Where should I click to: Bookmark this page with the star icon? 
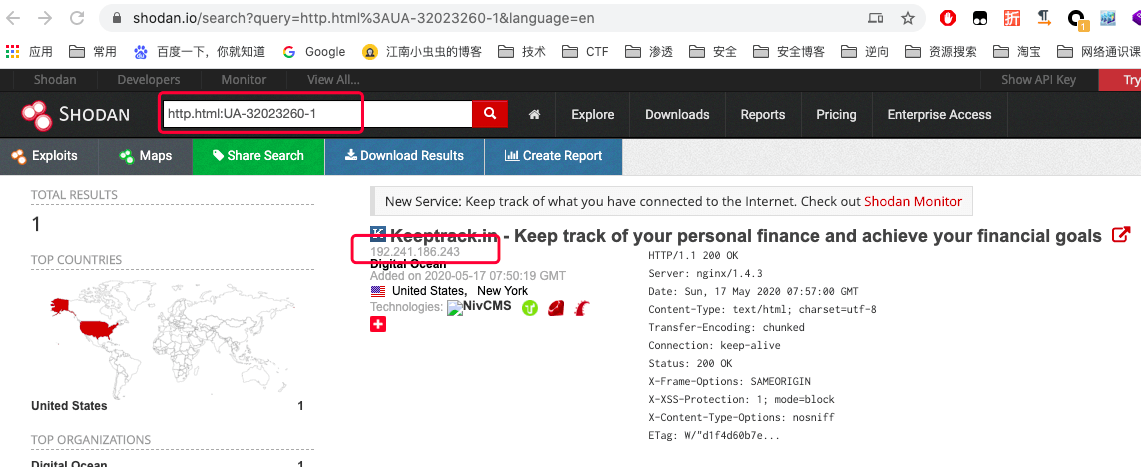coord(907,18)
